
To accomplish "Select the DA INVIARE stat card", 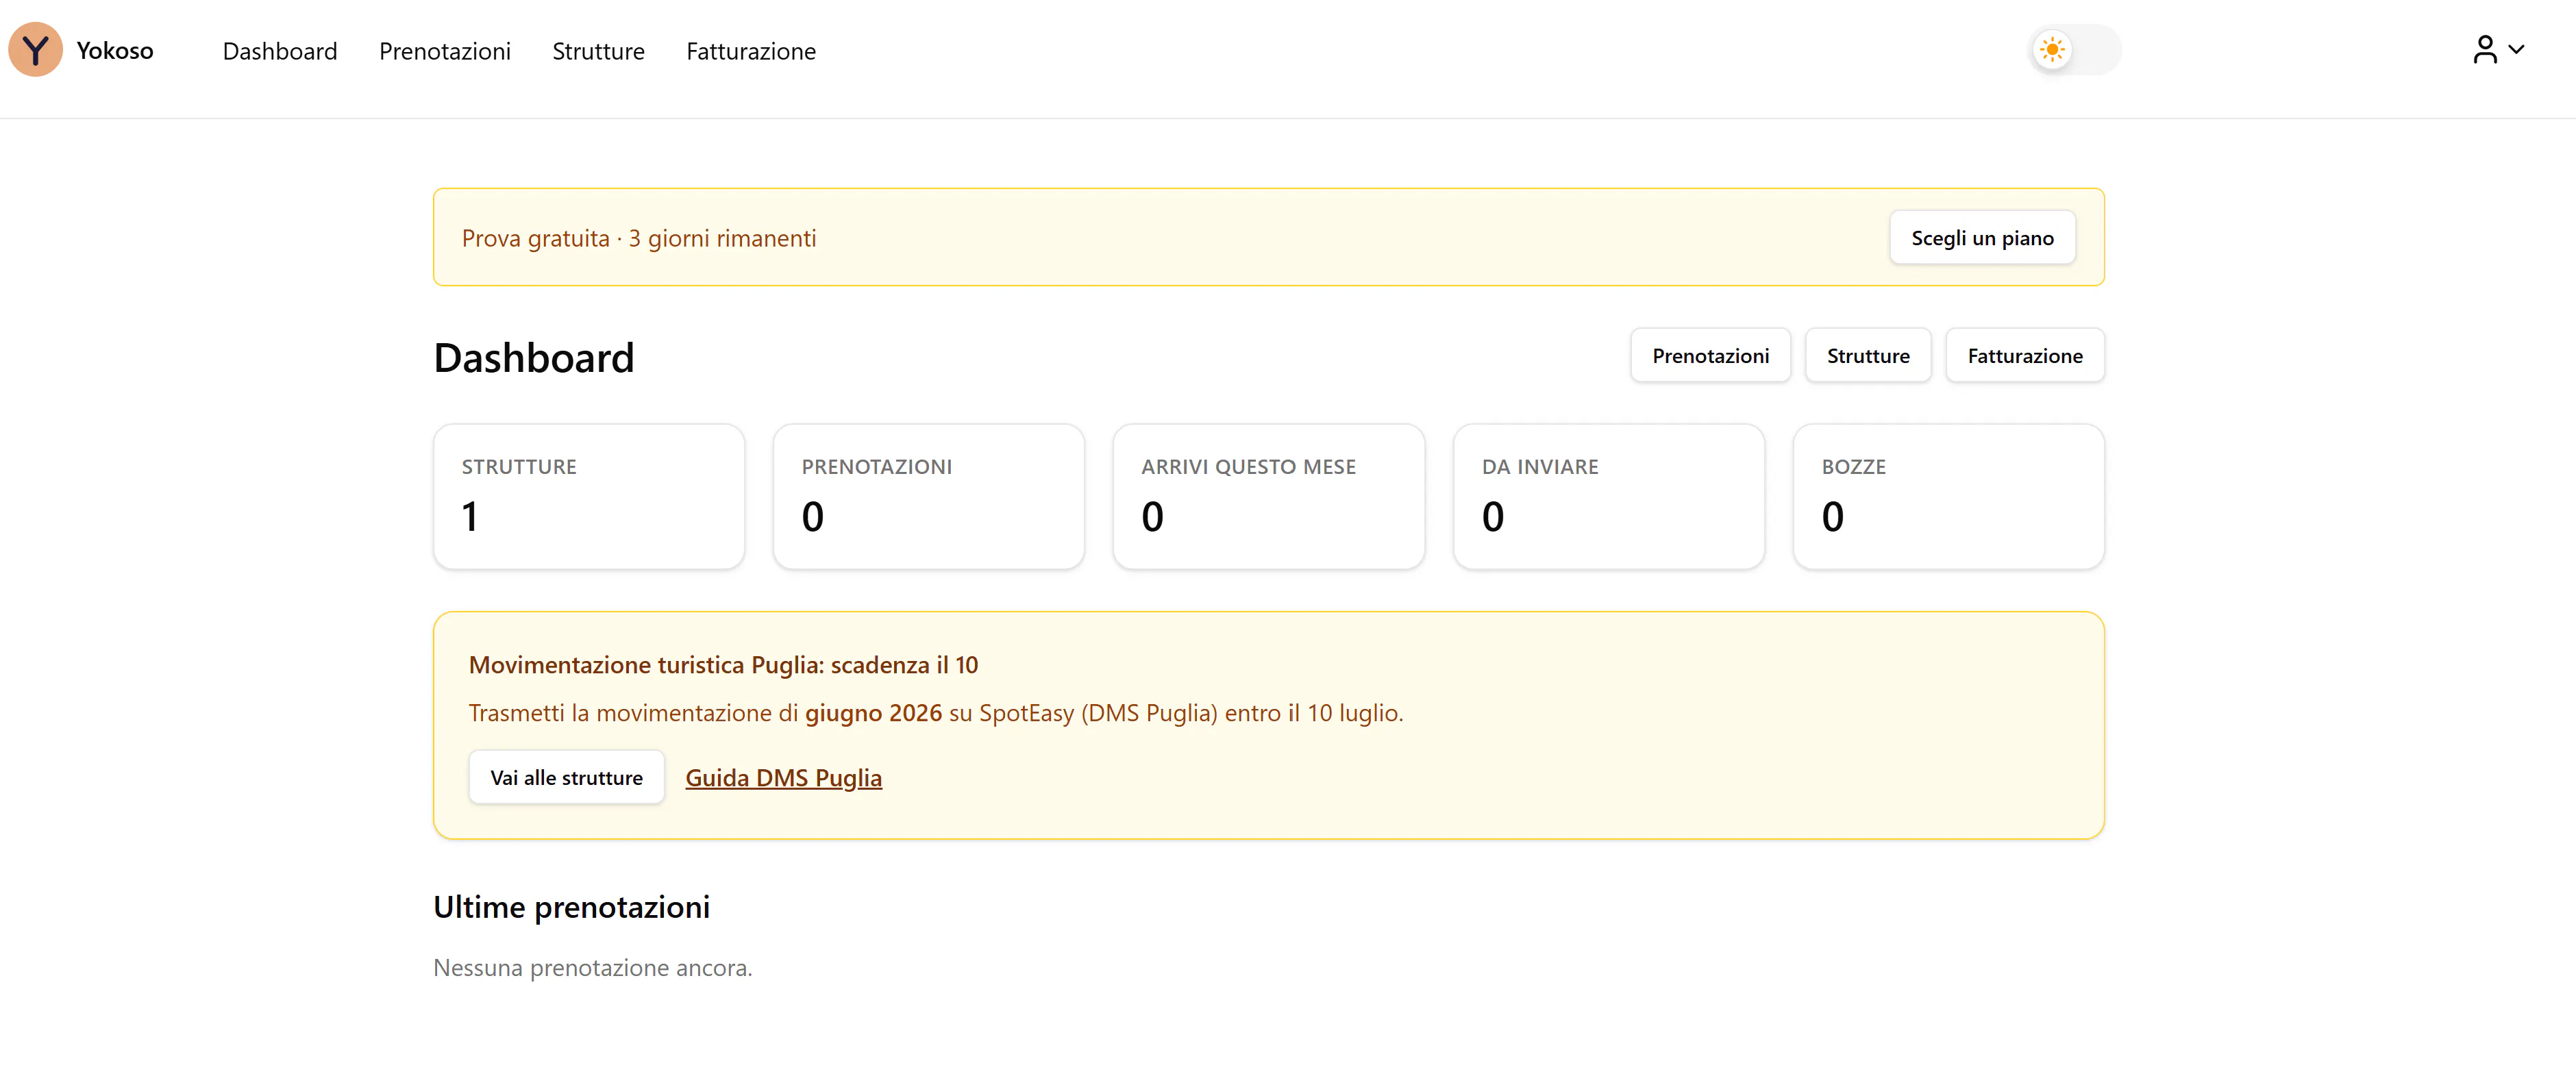I will pyautogui.click(x=1609, y=497).
